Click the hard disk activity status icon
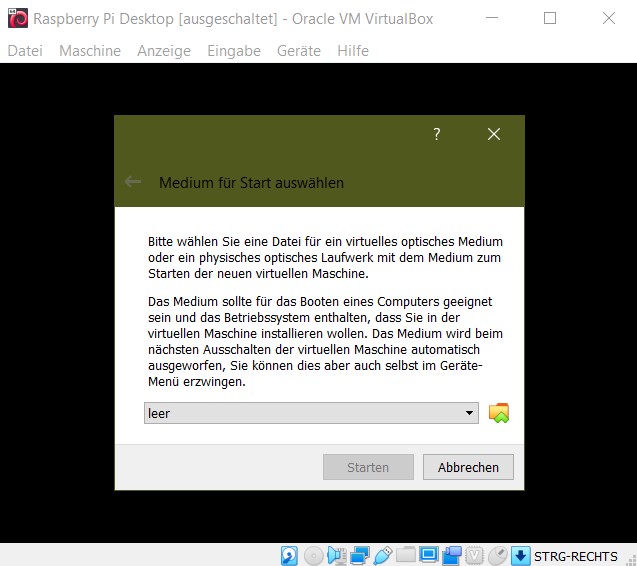 289,555
